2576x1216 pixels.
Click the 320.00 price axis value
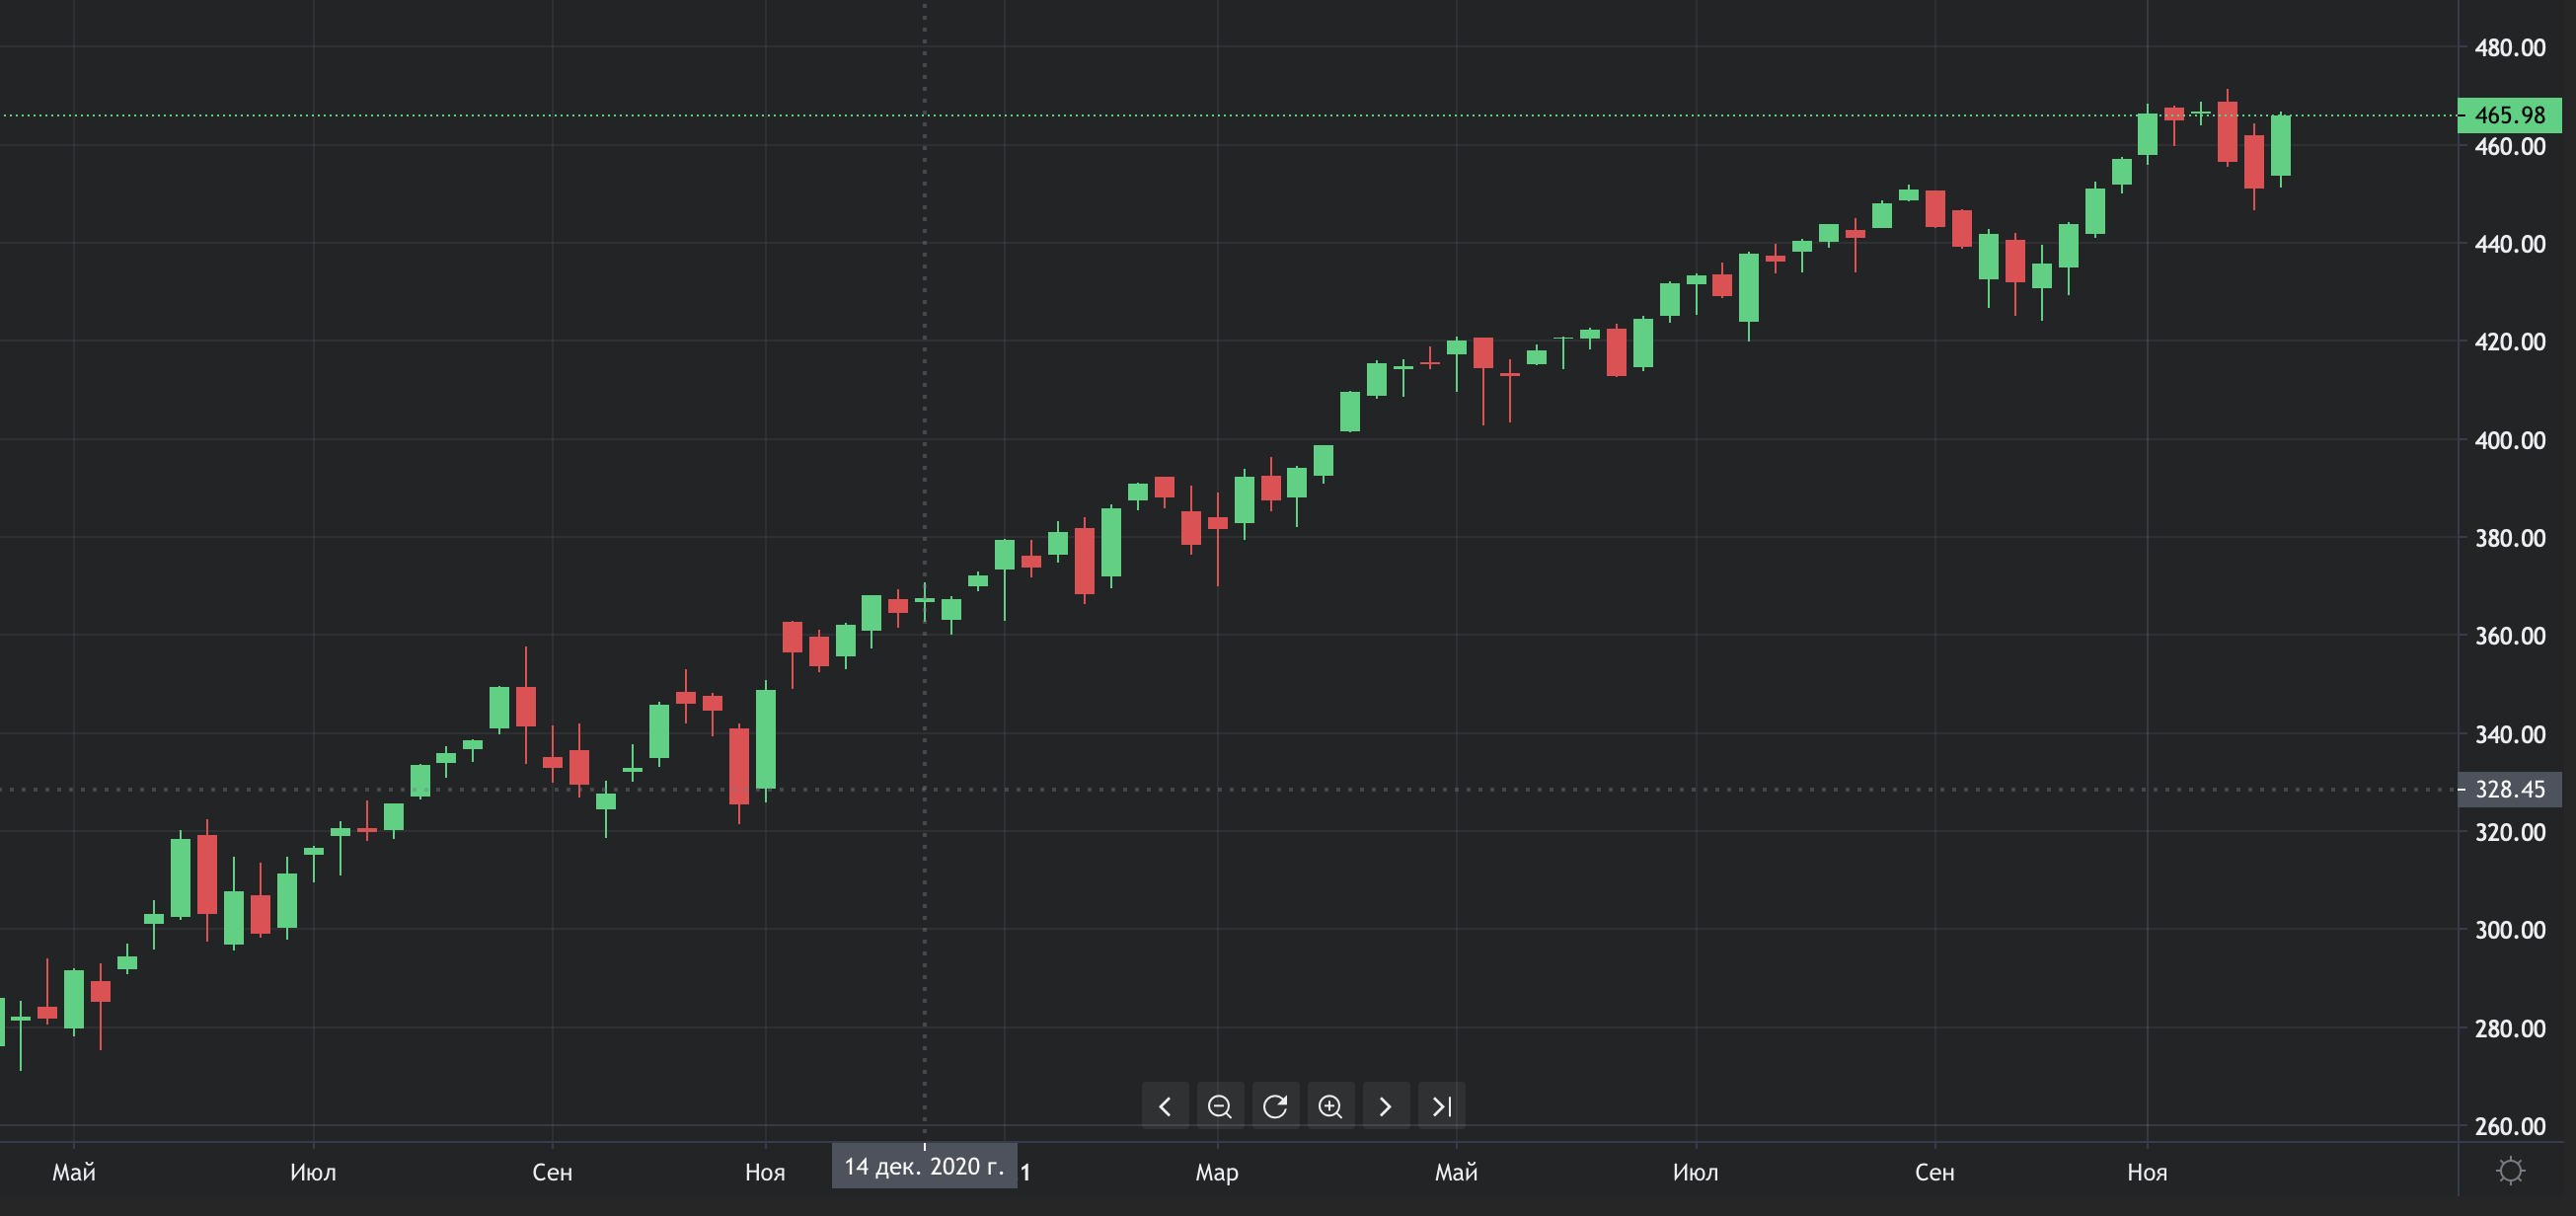click(x=2510, y=832)
